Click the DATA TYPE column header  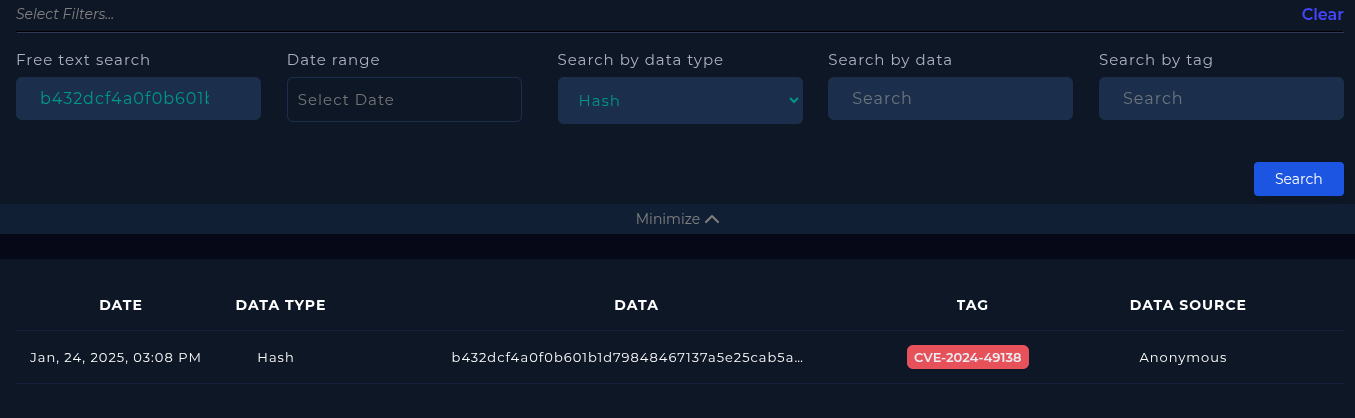[281, 305]
